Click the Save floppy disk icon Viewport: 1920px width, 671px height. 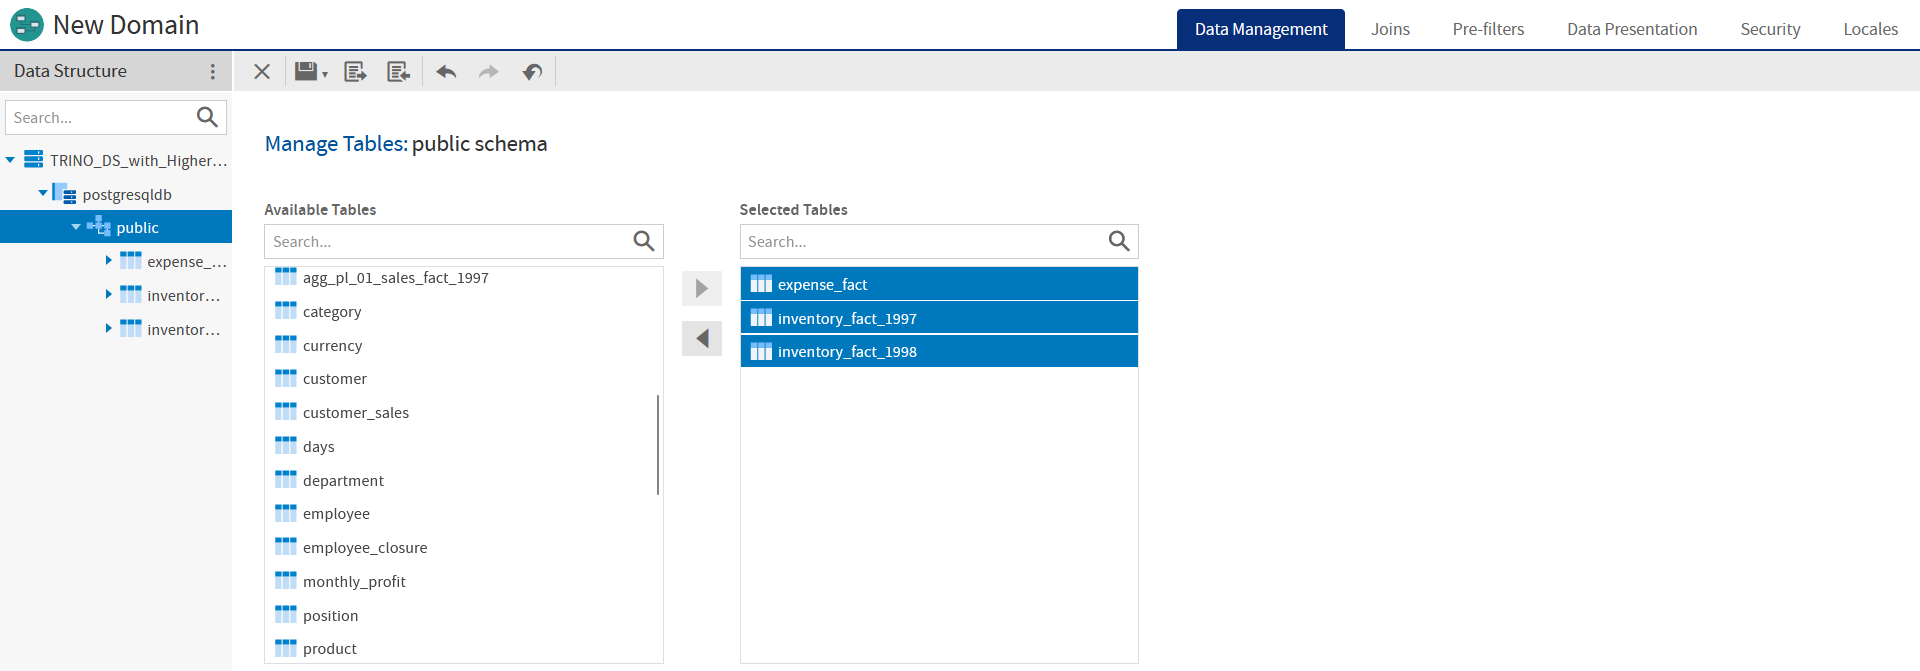[306, 71]
